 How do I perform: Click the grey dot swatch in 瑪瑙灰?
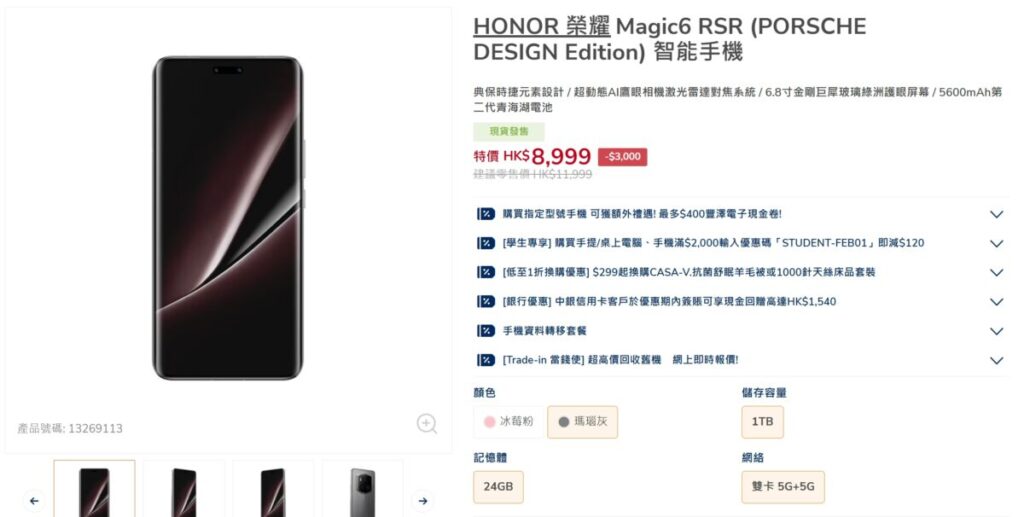564,422
